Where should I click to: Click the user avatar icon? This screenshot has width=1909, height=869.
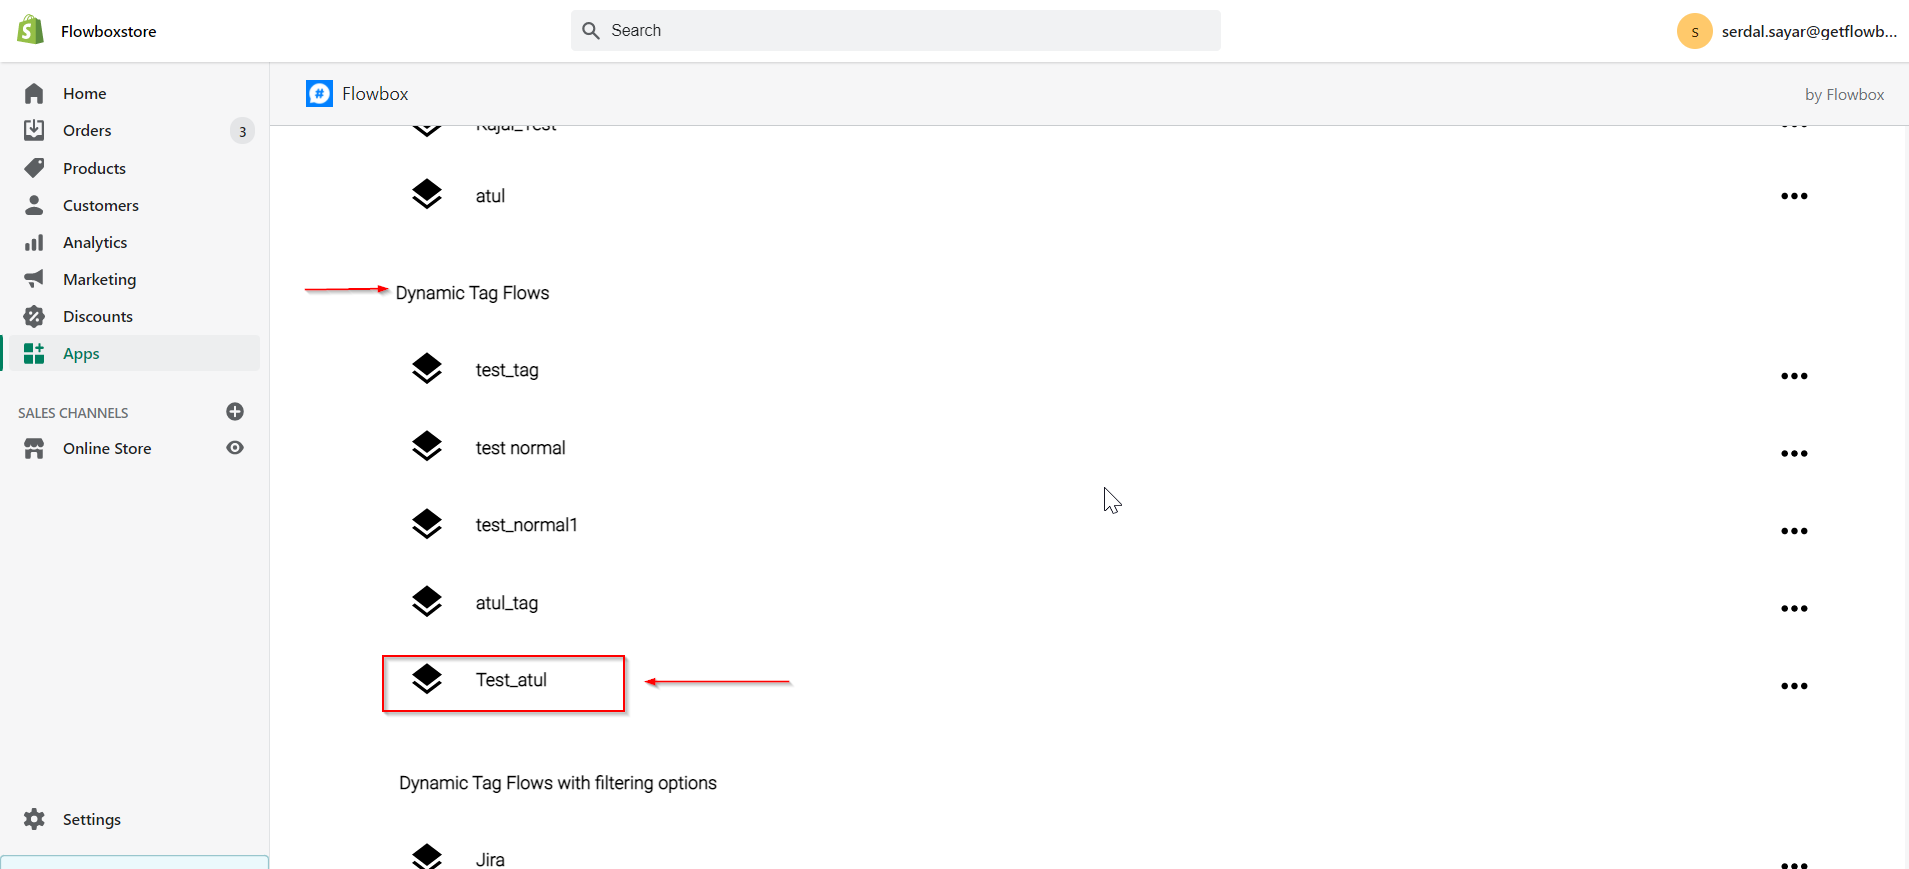pyautogui.click(x=1694, y=31)
